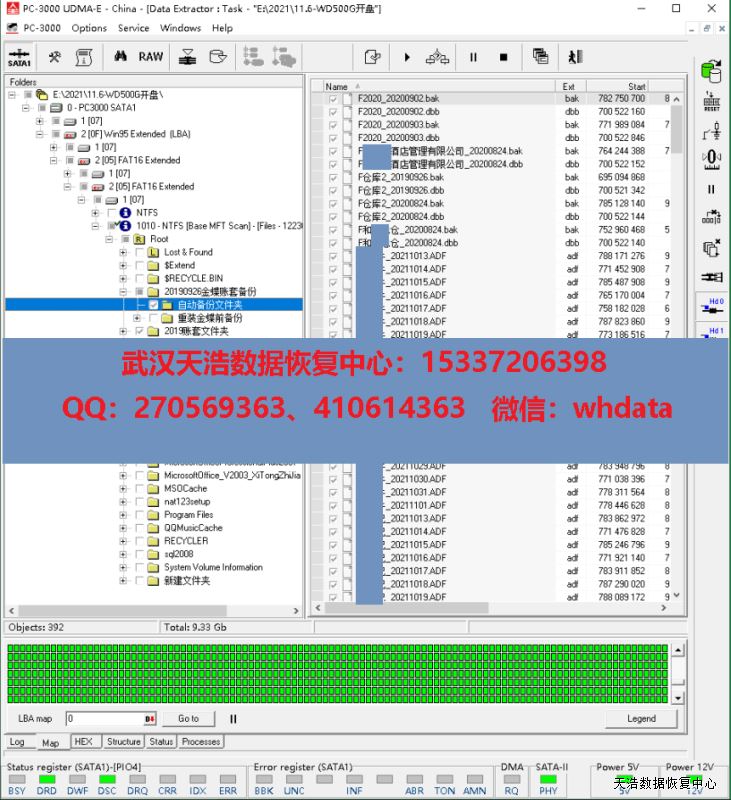Open the Service menu

click(x=133, y=28)
